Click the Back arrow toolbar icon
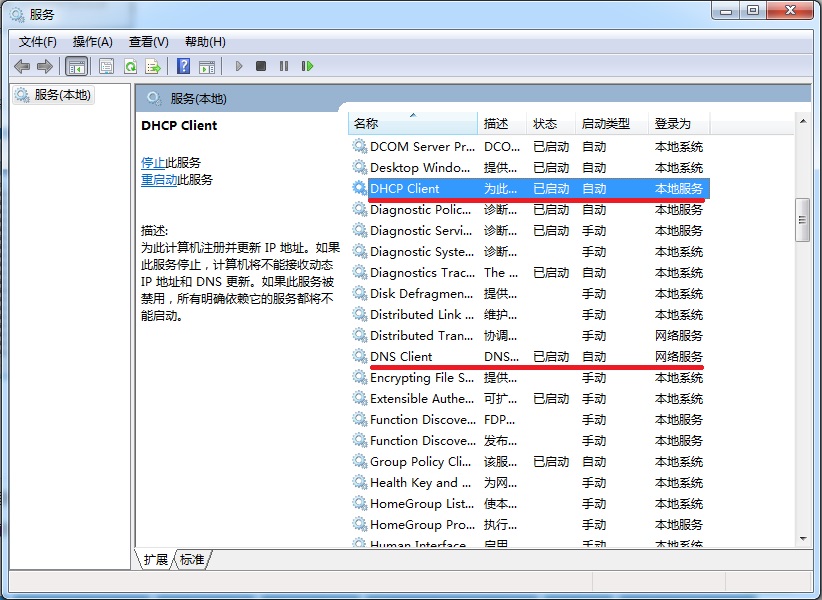The width and height of the screenshot is (822, 600). pos(22,66)
